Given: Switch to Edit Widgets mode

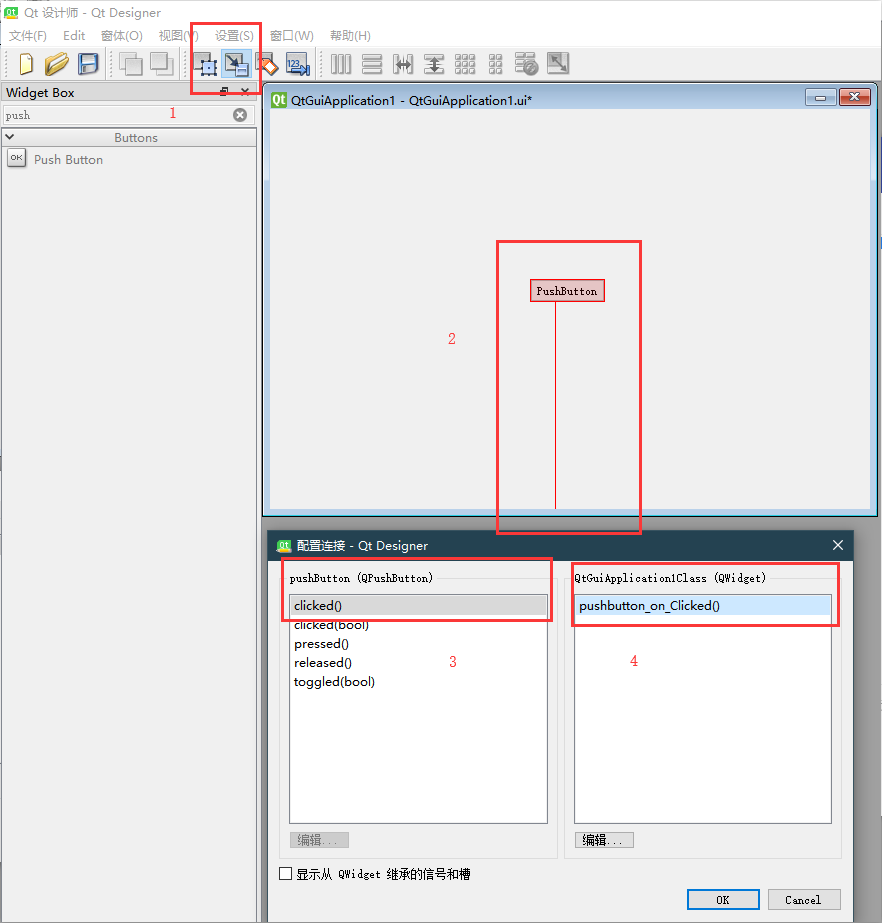Looking at the screenshot, I should pos(206,63).
